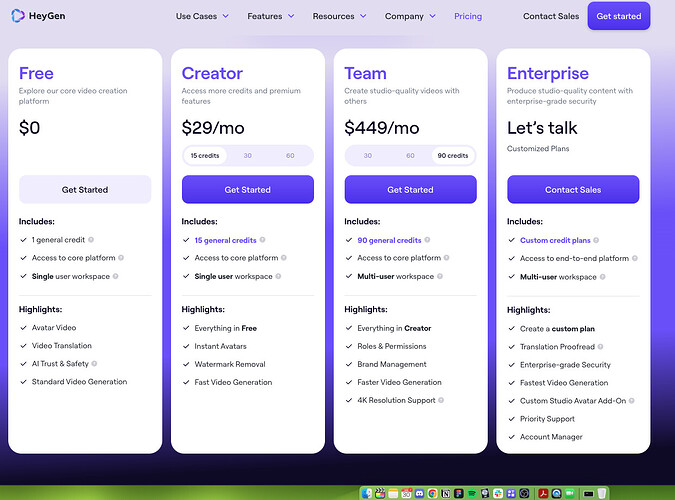Click the $449/mo price text

(x=381, y=128)
